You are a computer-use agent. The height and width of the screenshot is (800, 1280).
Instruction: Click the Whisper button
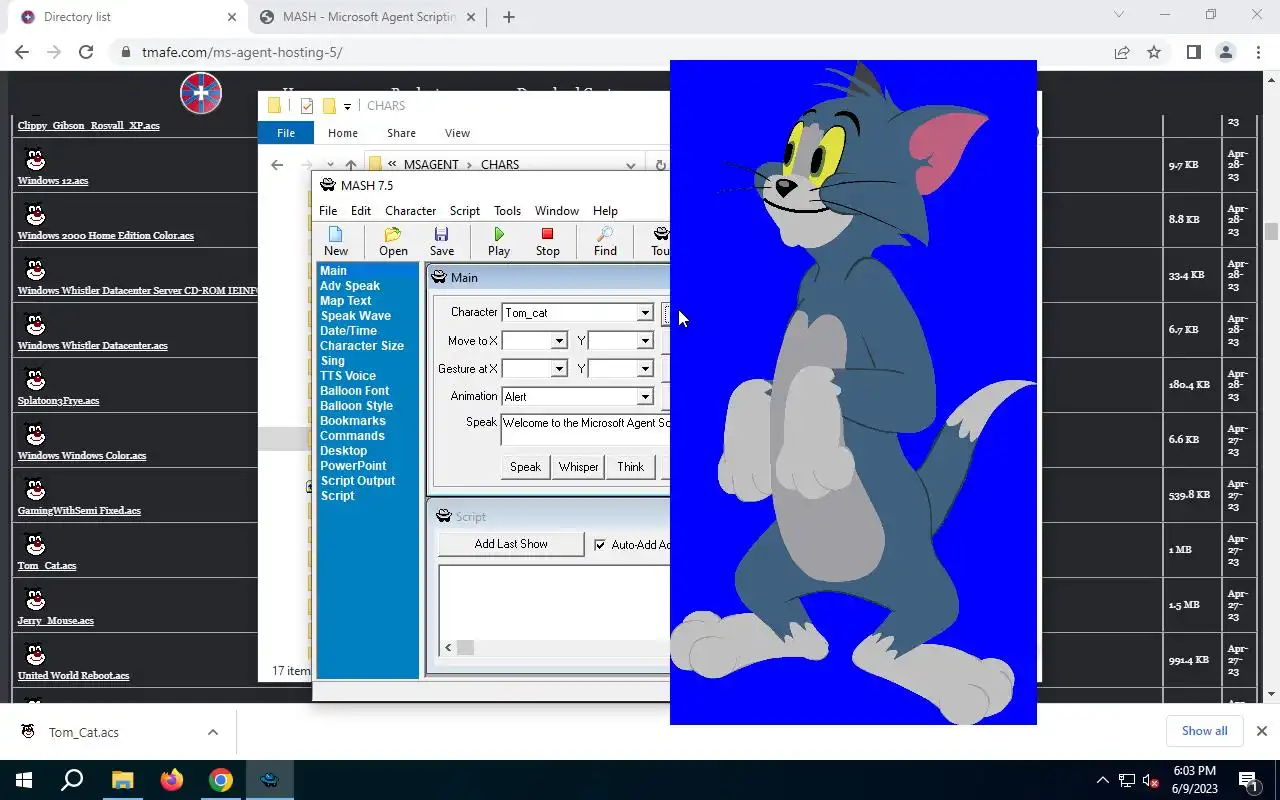578,467
